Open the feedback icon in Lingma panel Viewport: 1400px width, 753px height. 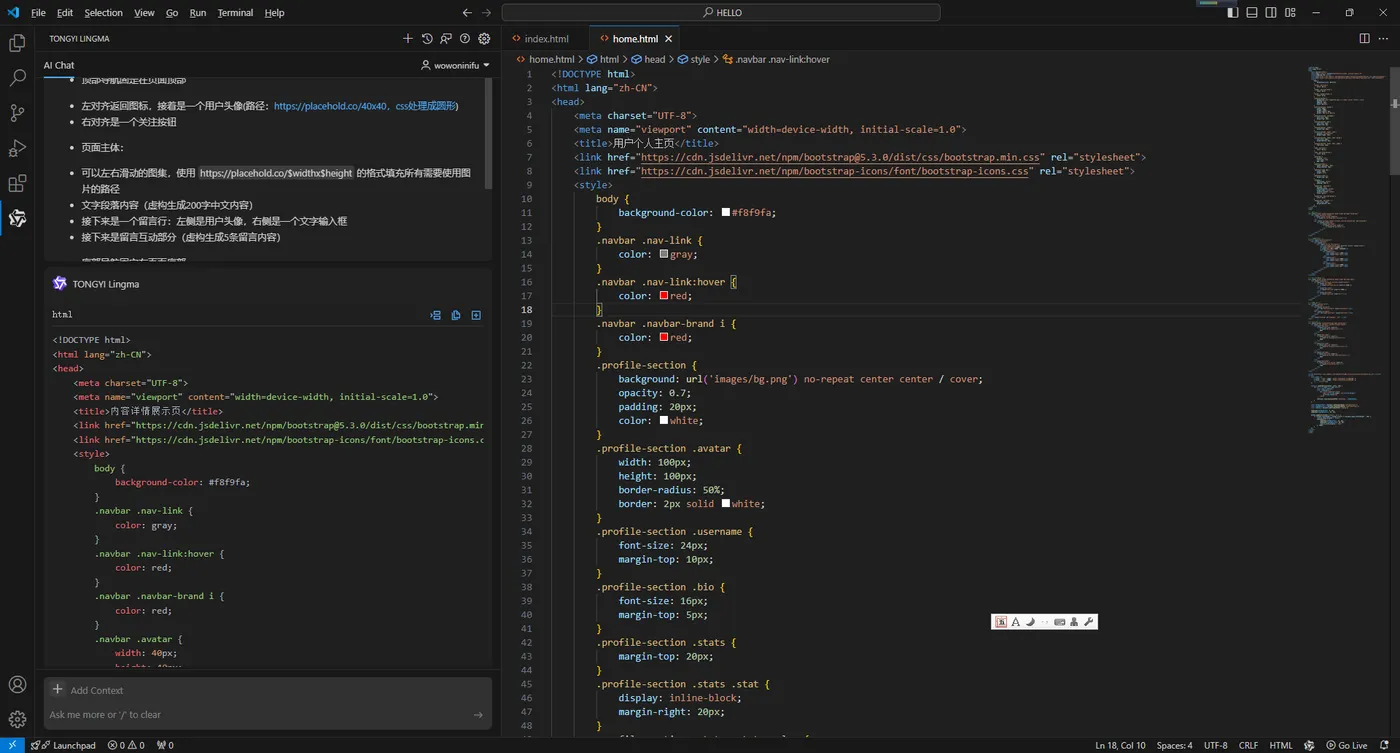(x=446, y=39)
